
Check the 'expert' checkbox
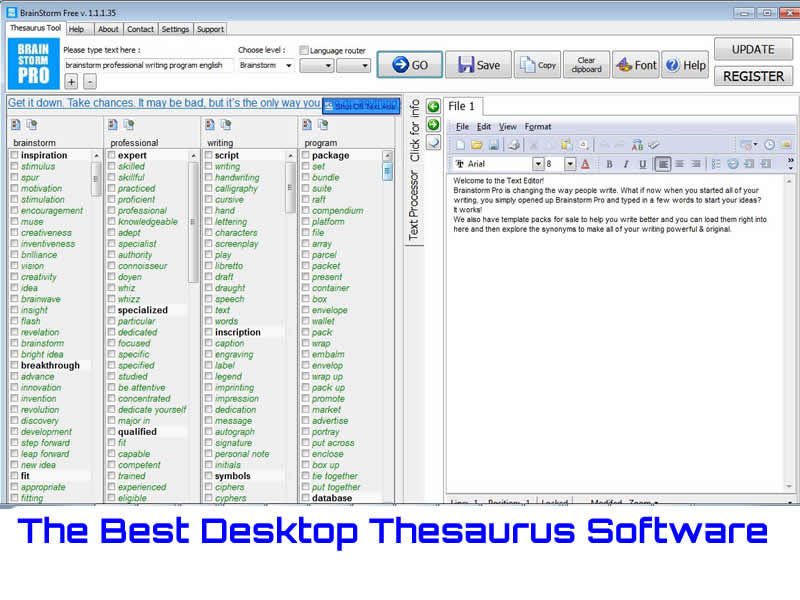pos(111,155)
